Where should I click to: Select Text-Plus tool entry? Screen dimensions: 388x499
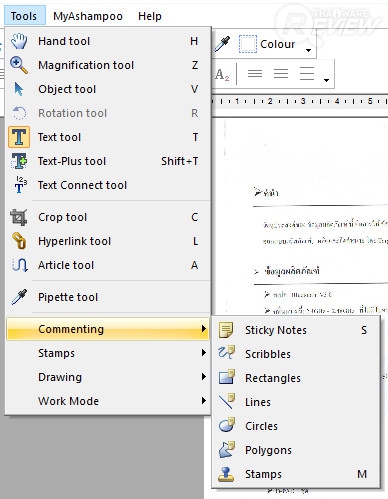tap(108, 161)
